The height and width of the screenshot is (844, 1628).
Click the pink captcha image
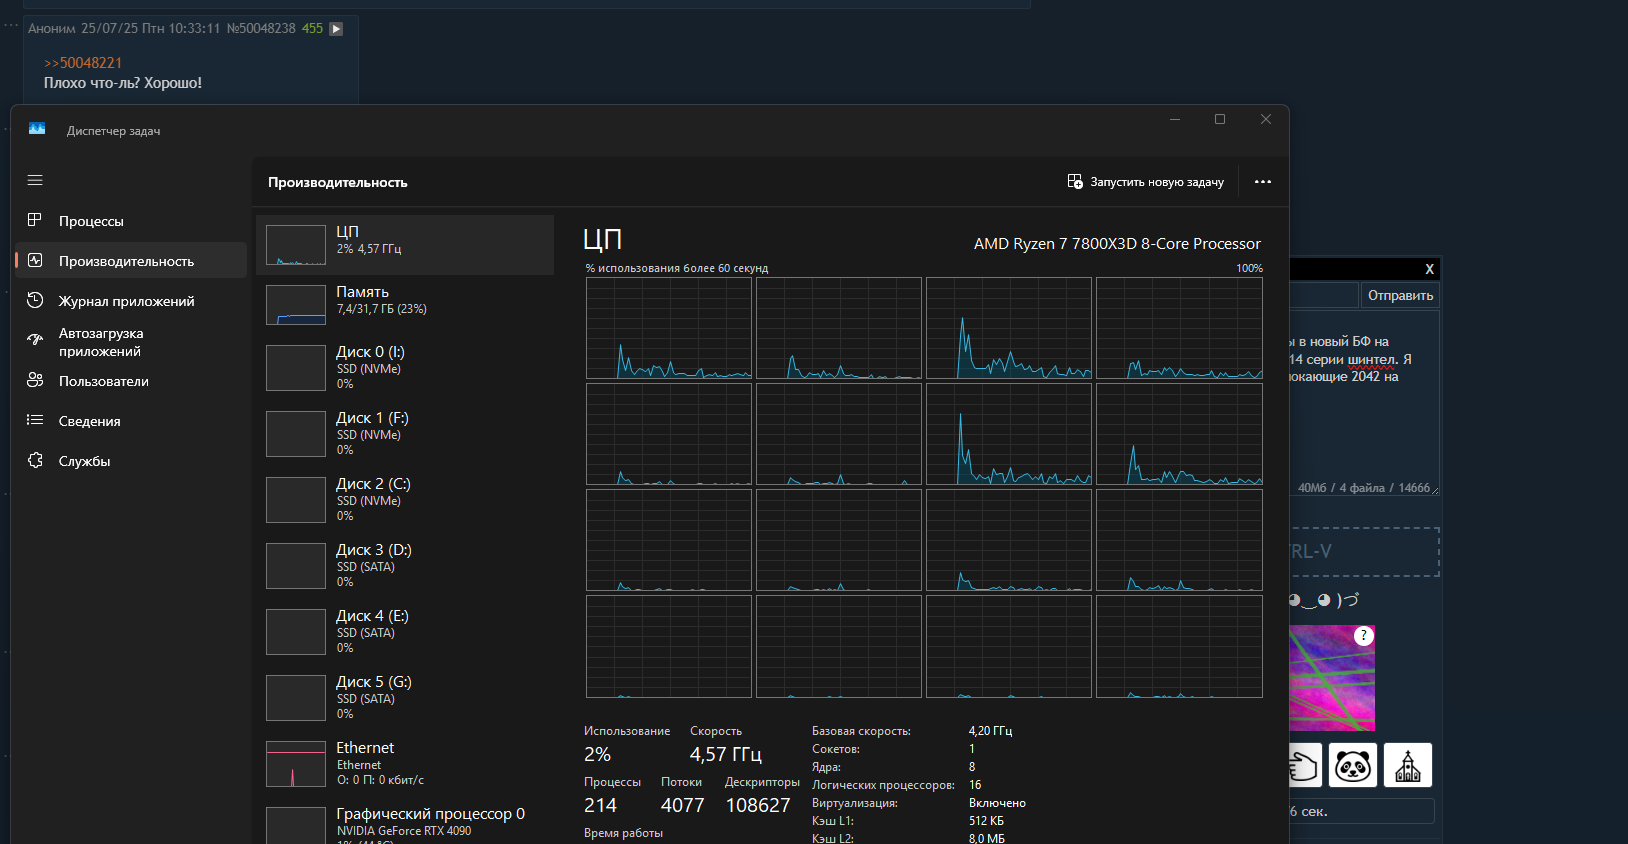point(1332,678)
